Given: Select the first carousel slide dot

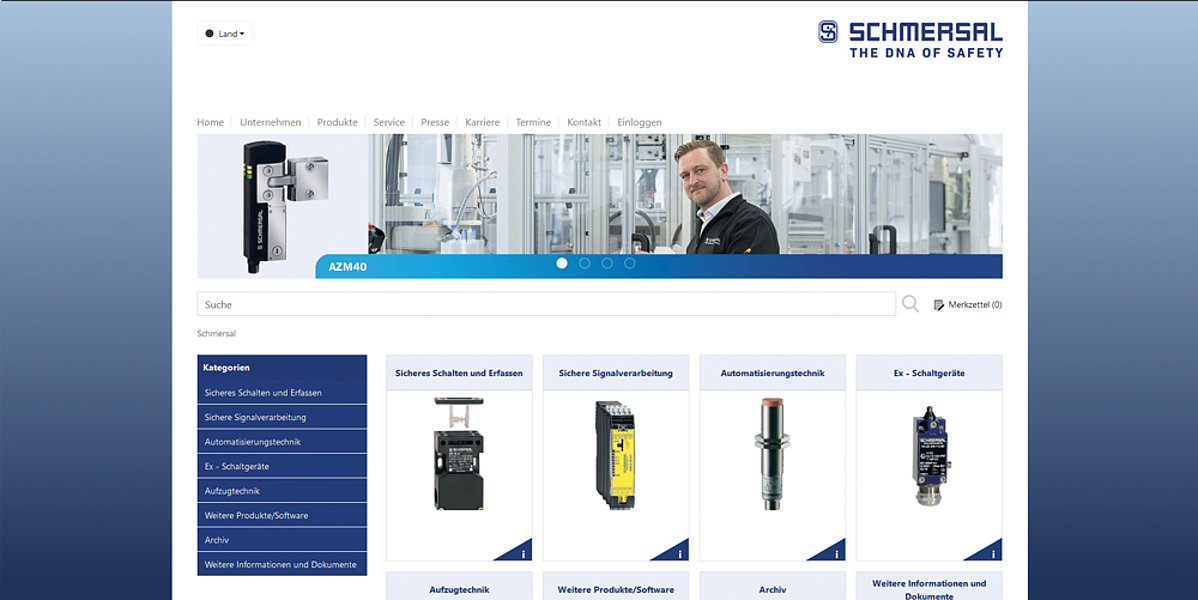Looking at the screenshot, I should pyautogui.click(x=562, y=263).
